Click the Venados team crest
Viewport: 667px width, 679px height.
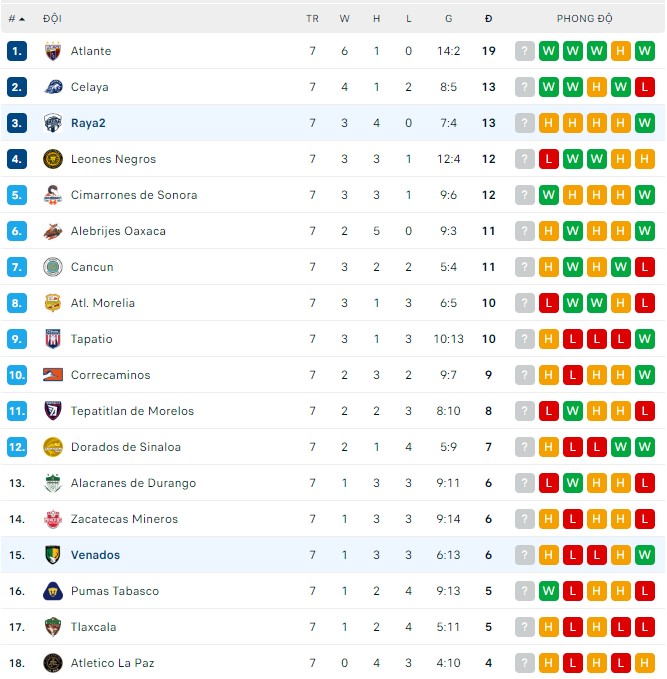tap(53, 555)
